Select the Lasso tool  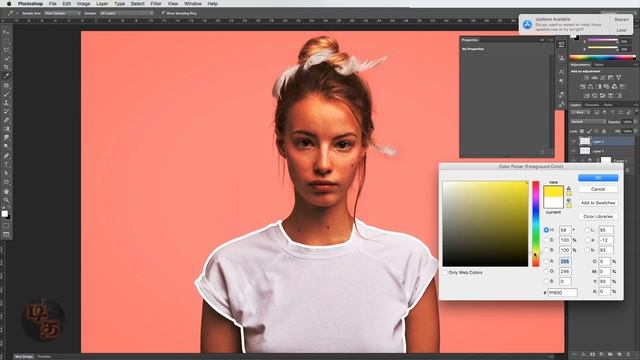6,50
